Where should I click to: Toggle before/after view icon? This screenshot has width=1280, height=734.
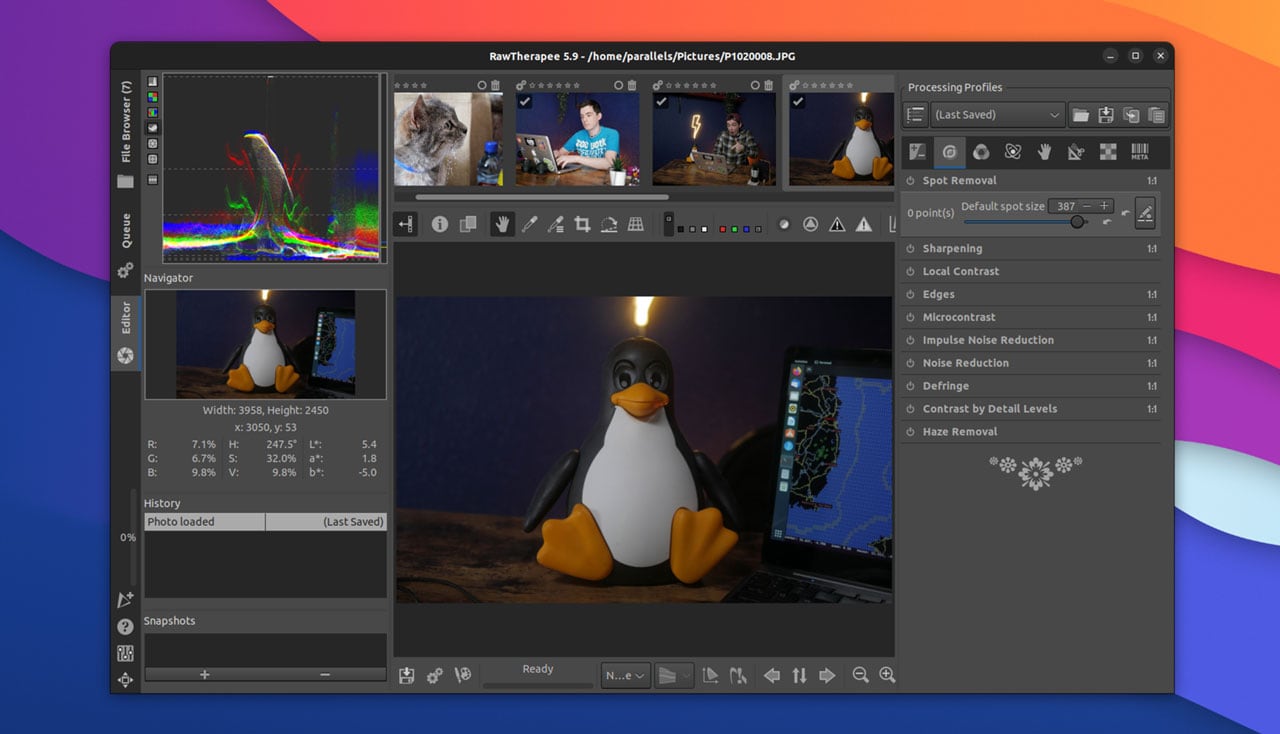click(x=467, y=225)
